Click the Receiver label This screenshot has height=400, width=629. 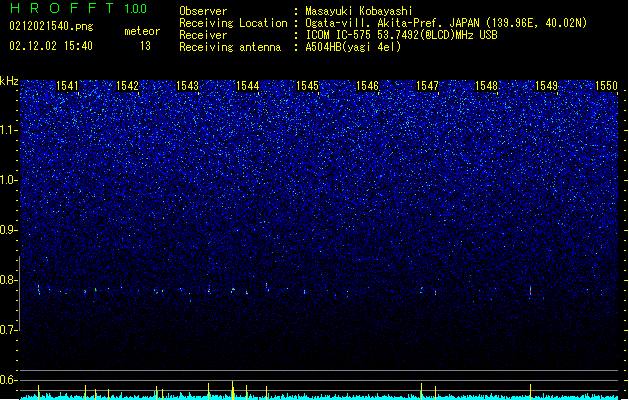coord(203,35)
